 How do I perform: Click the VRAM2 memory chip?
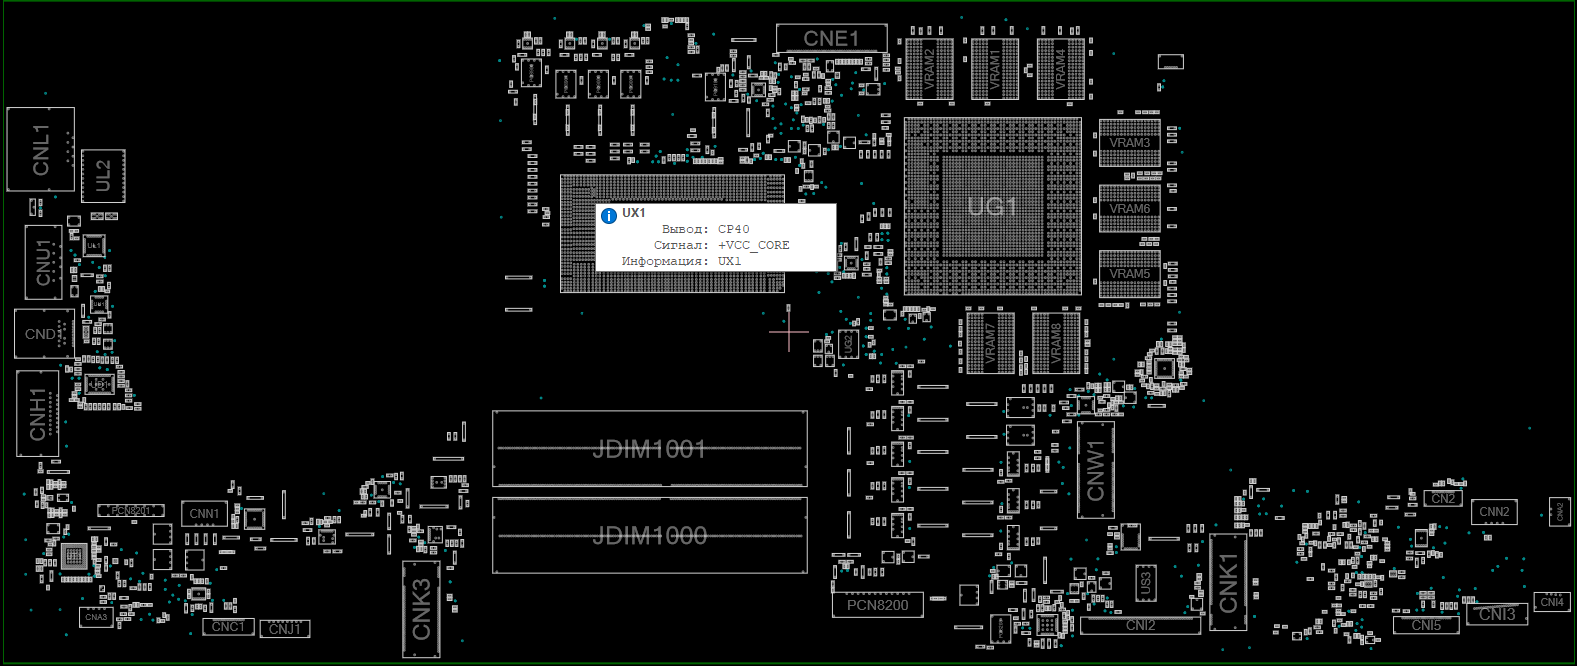[x=929, y=69]
